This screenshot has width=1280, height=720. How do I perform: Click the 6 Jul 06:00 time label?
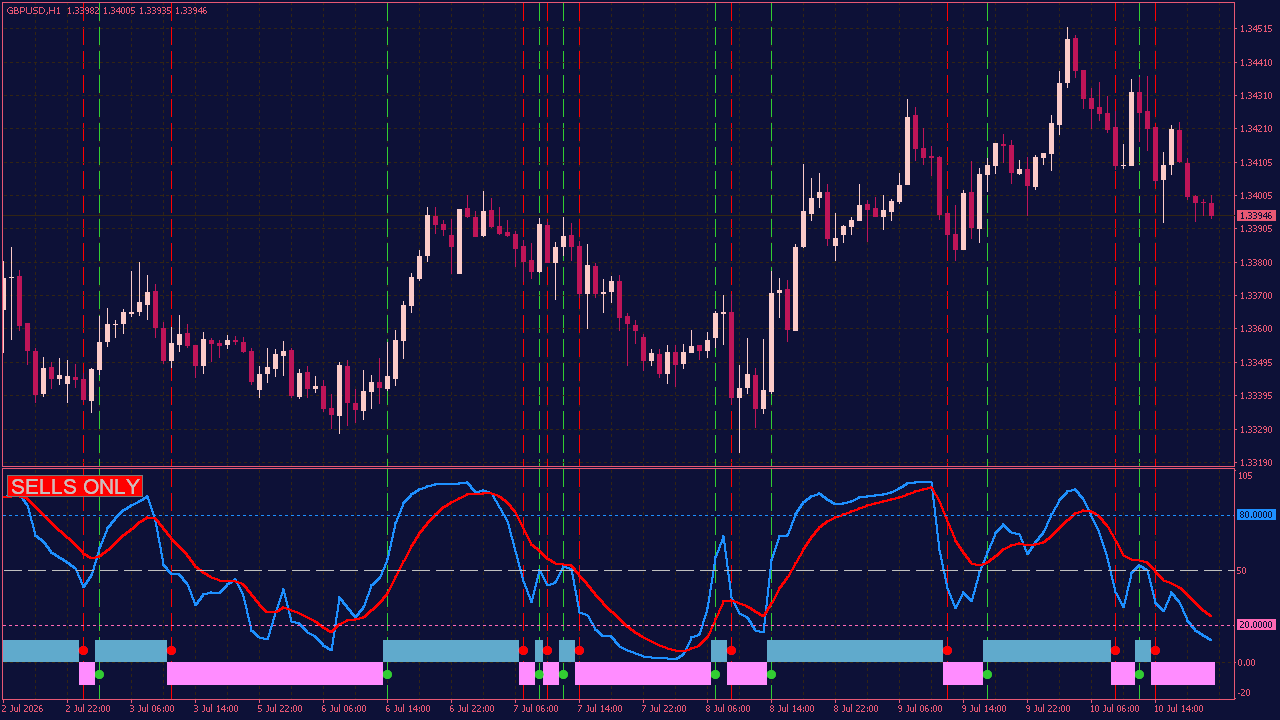344,708
